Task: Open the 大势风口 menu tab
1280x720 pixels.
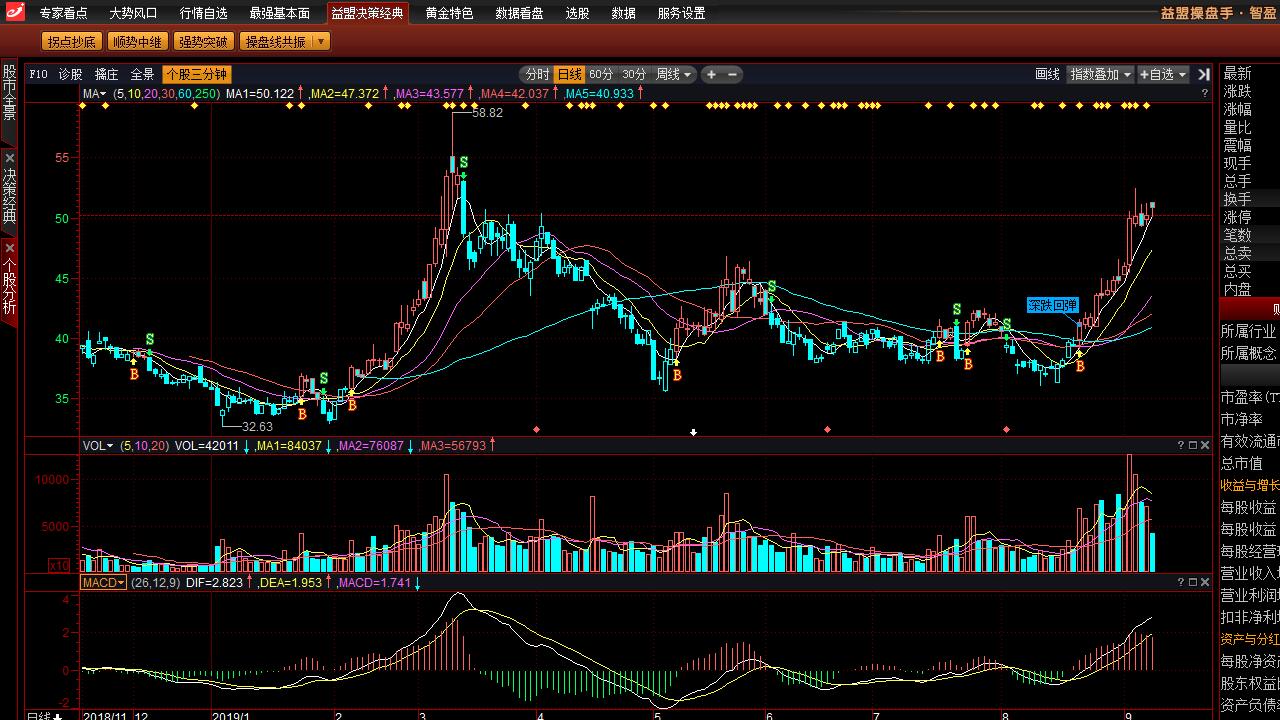Action: click(133, 13)
